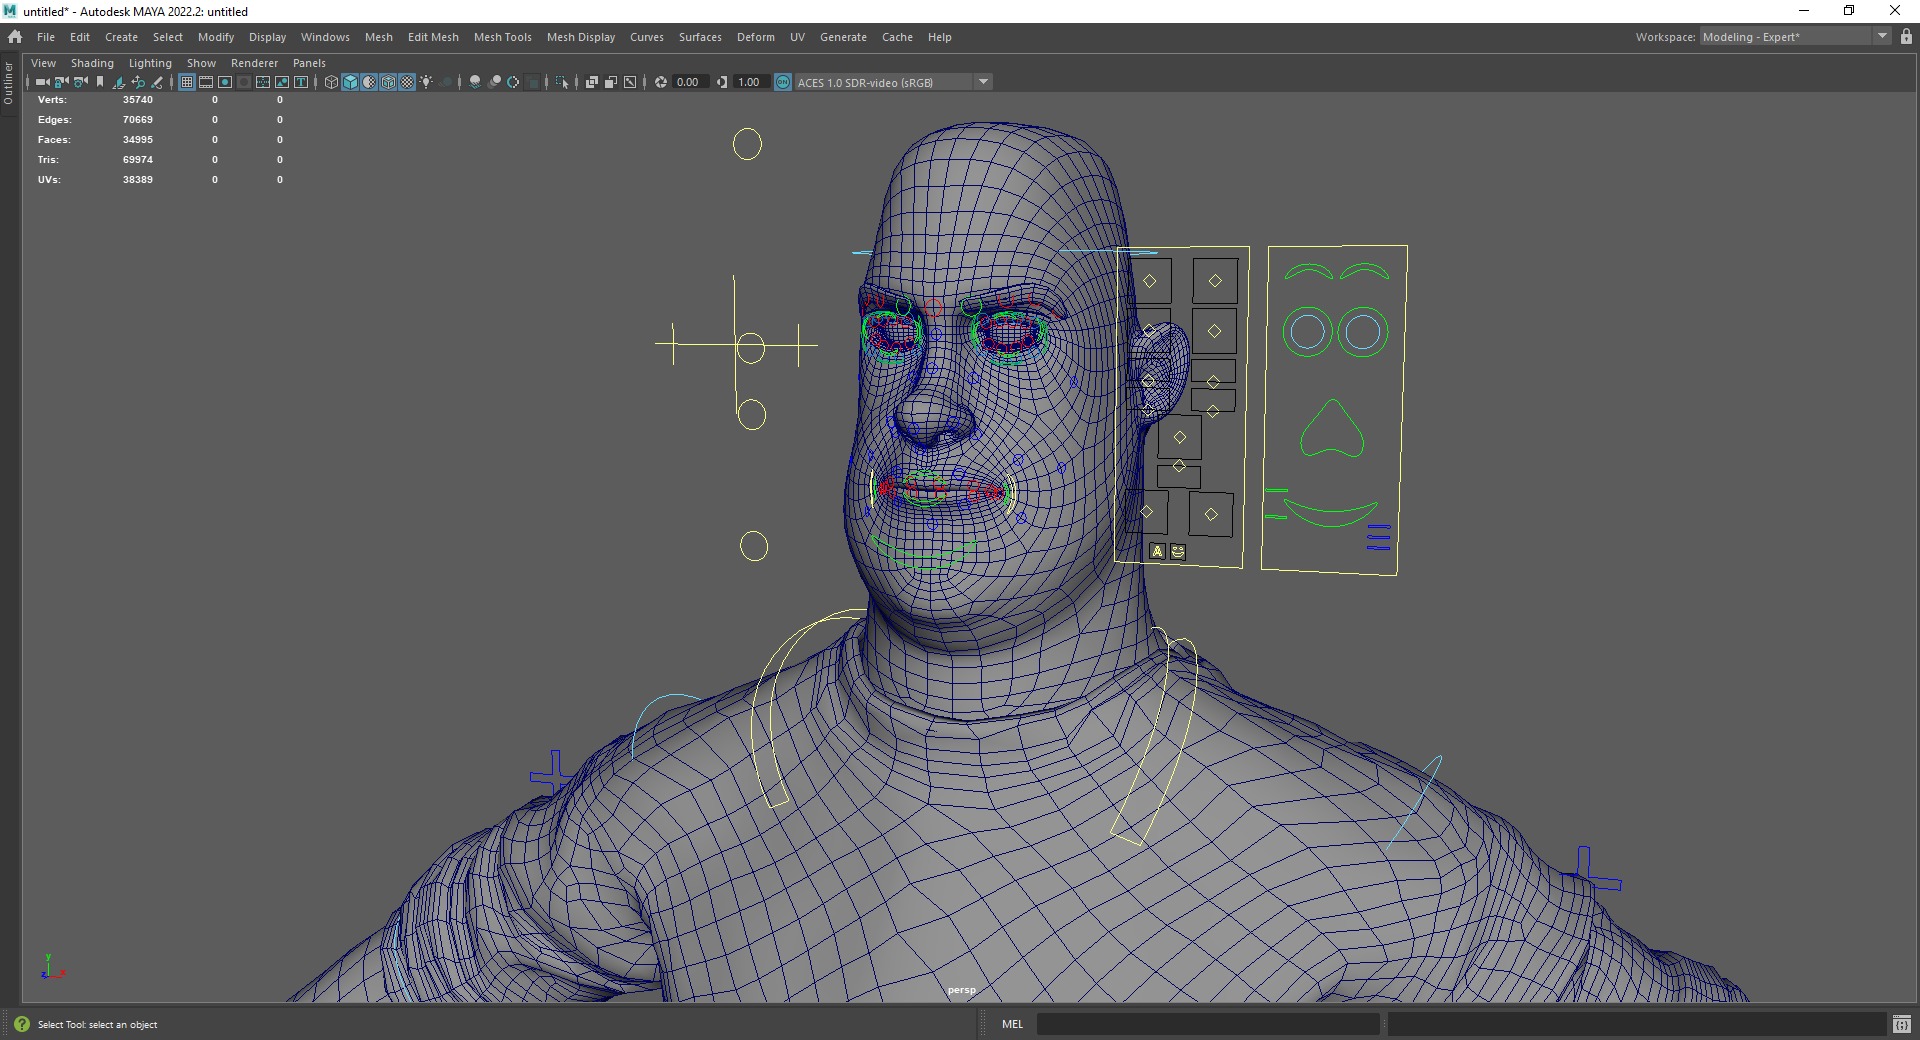1920x1040 pixels.
Task: Click the Use All Lights bulb icon
Action: point(426,82)
